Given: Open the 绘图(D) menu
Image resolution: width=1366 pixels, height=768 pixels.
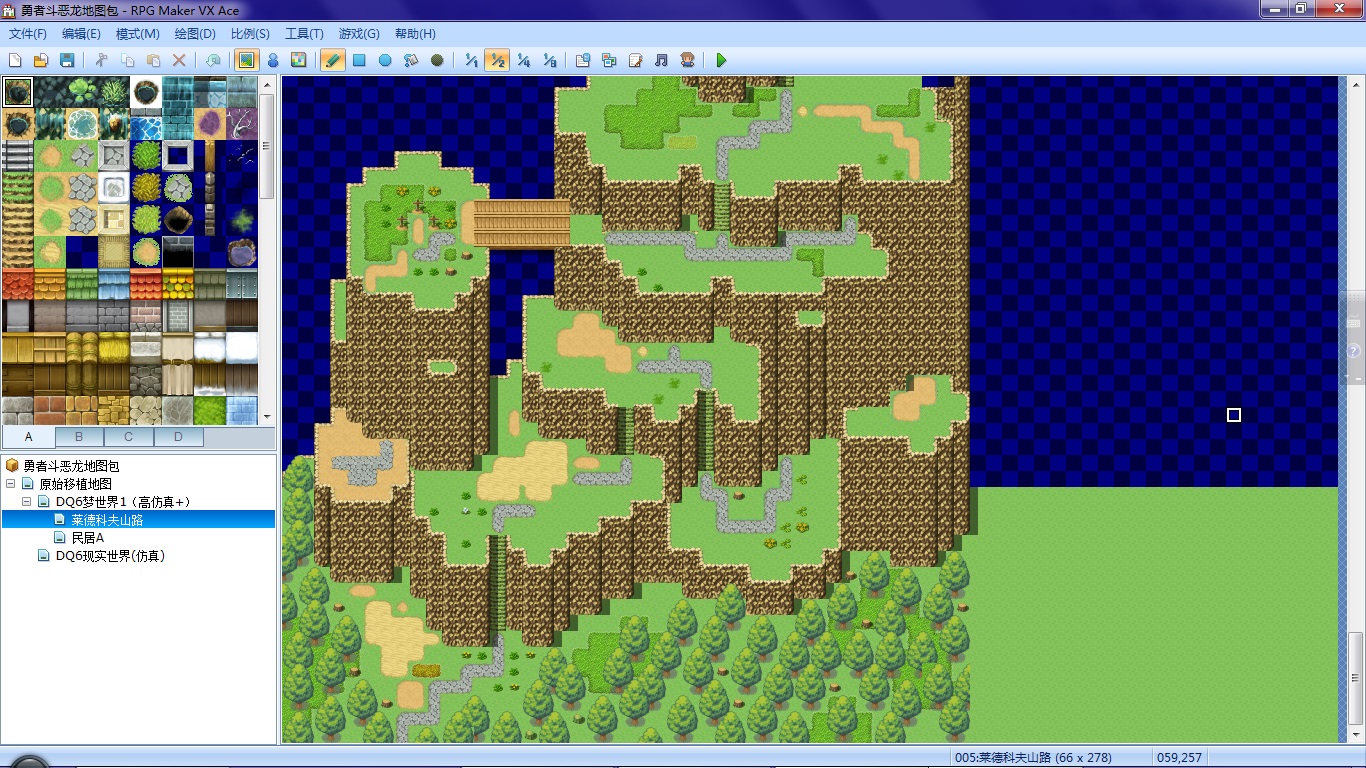Looking at the screenshot, I should pos(195,34).
